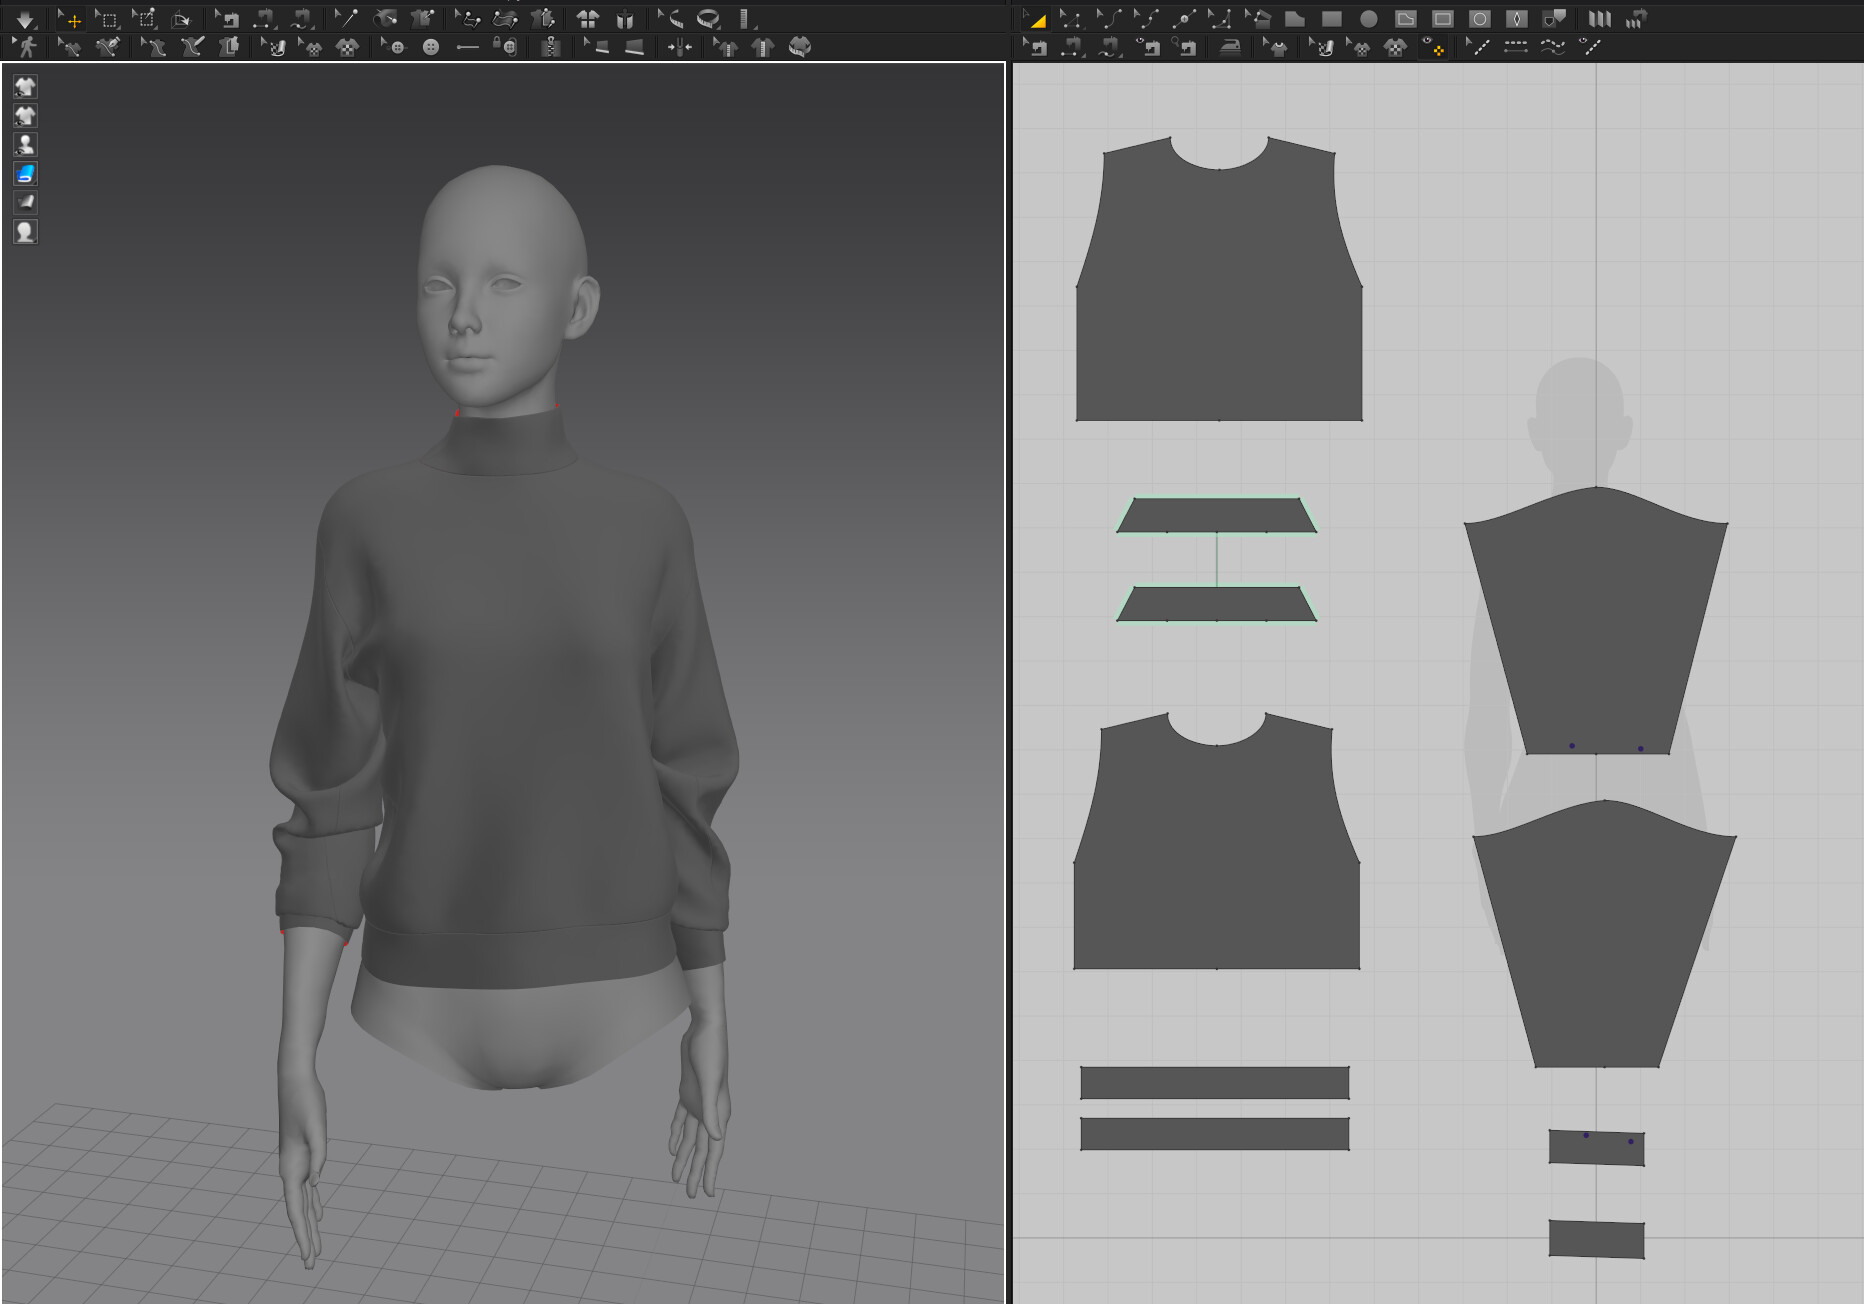This screenshot has height=1304, width=1864.
Task: Toggle first show garment shirt eye icon
Action: pyautogui.click(x=25, y=87)
